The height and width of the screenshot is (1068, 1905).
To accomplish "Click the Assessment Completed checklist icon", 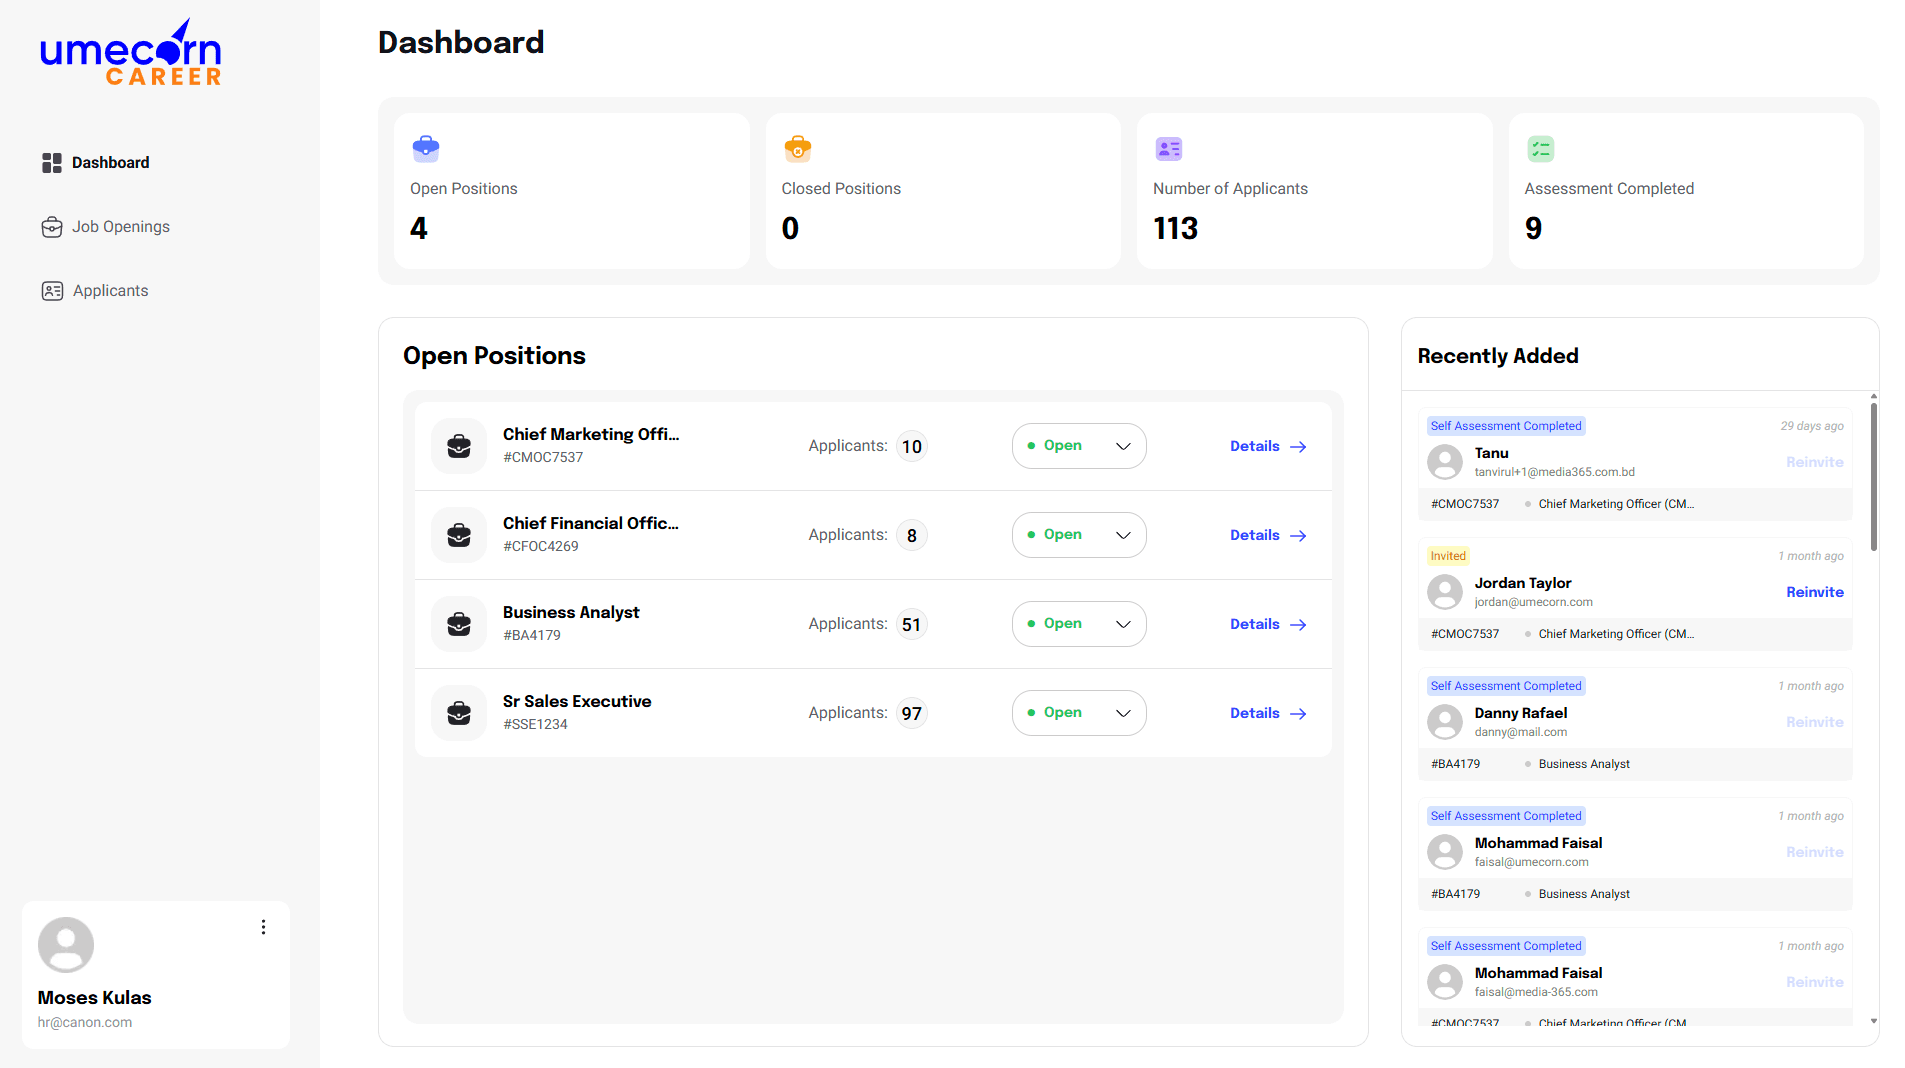I will pos(1540,149).
